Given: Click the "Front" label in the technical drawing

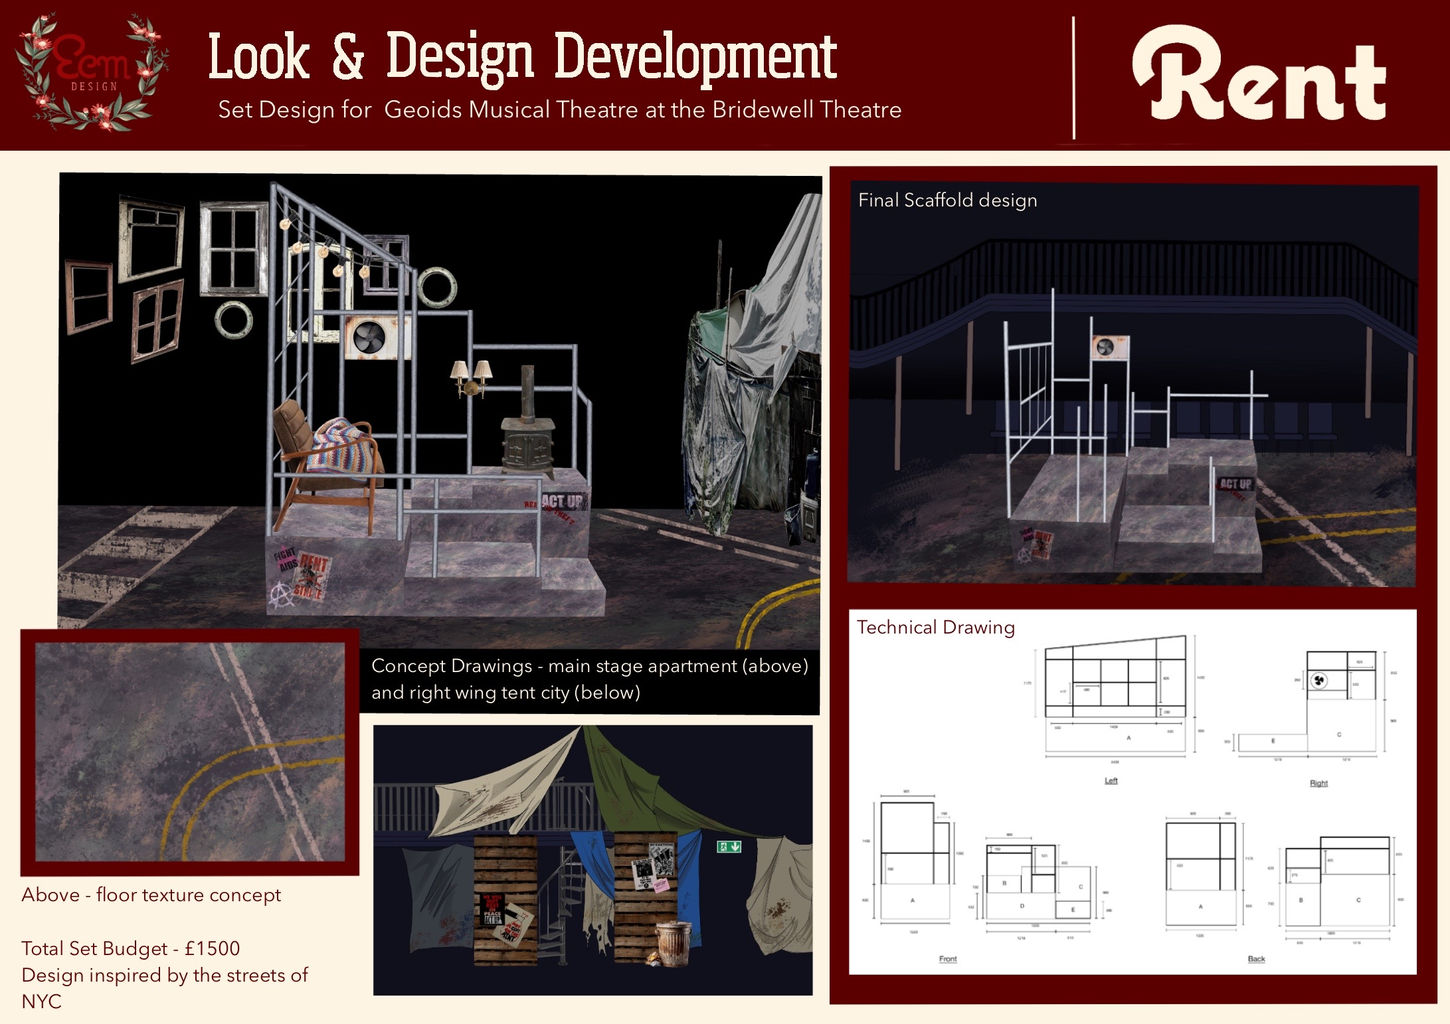Looking at the screenshot, I should (948, 959).
